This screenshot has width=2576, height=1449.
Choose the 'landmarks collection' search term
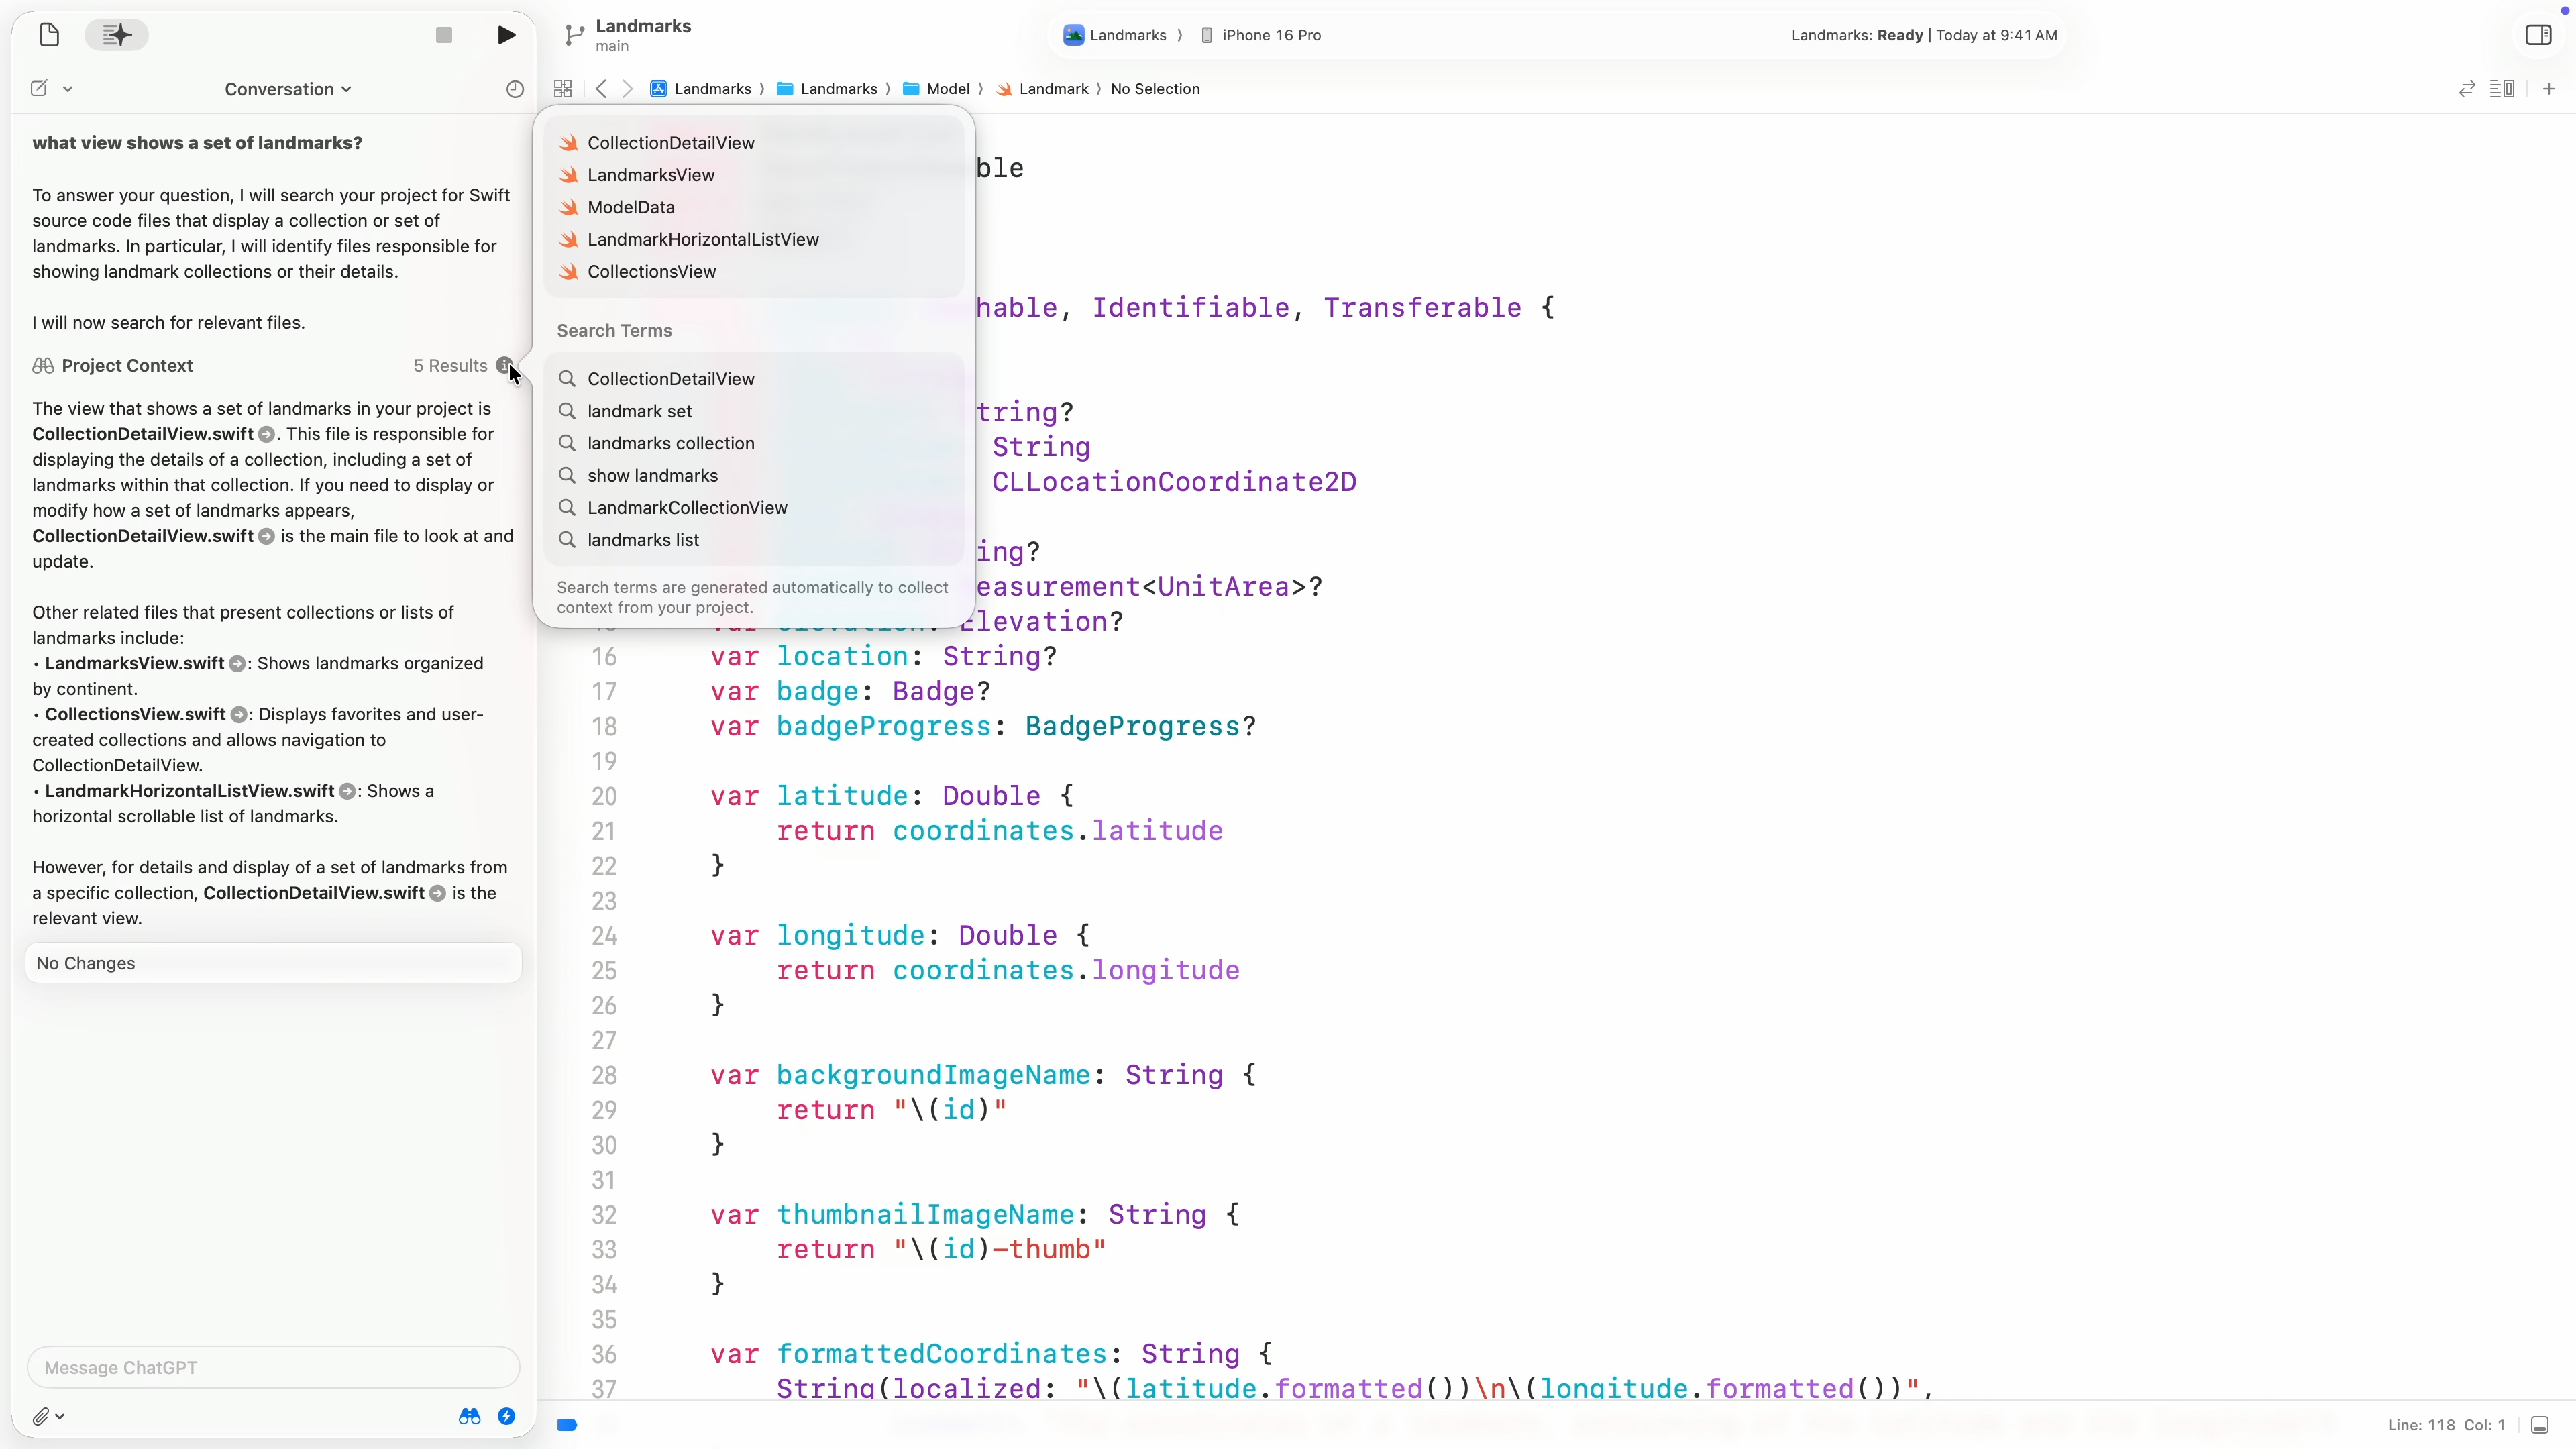pyautogui.click(x=670, y=443)
